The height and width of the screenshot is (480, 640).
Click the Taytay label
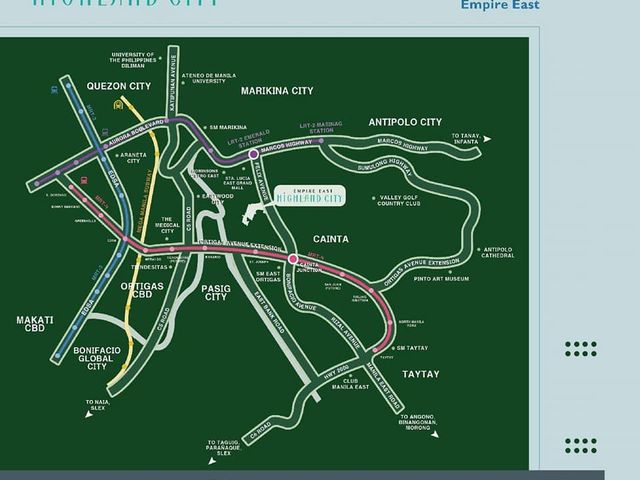coord(421,374)
